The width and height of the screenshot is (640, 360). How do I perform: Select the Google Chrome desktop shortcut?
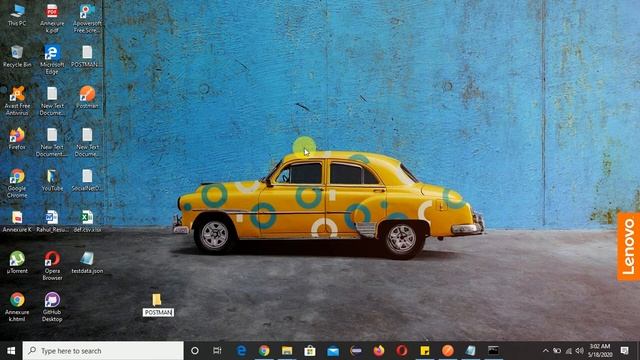17,183
